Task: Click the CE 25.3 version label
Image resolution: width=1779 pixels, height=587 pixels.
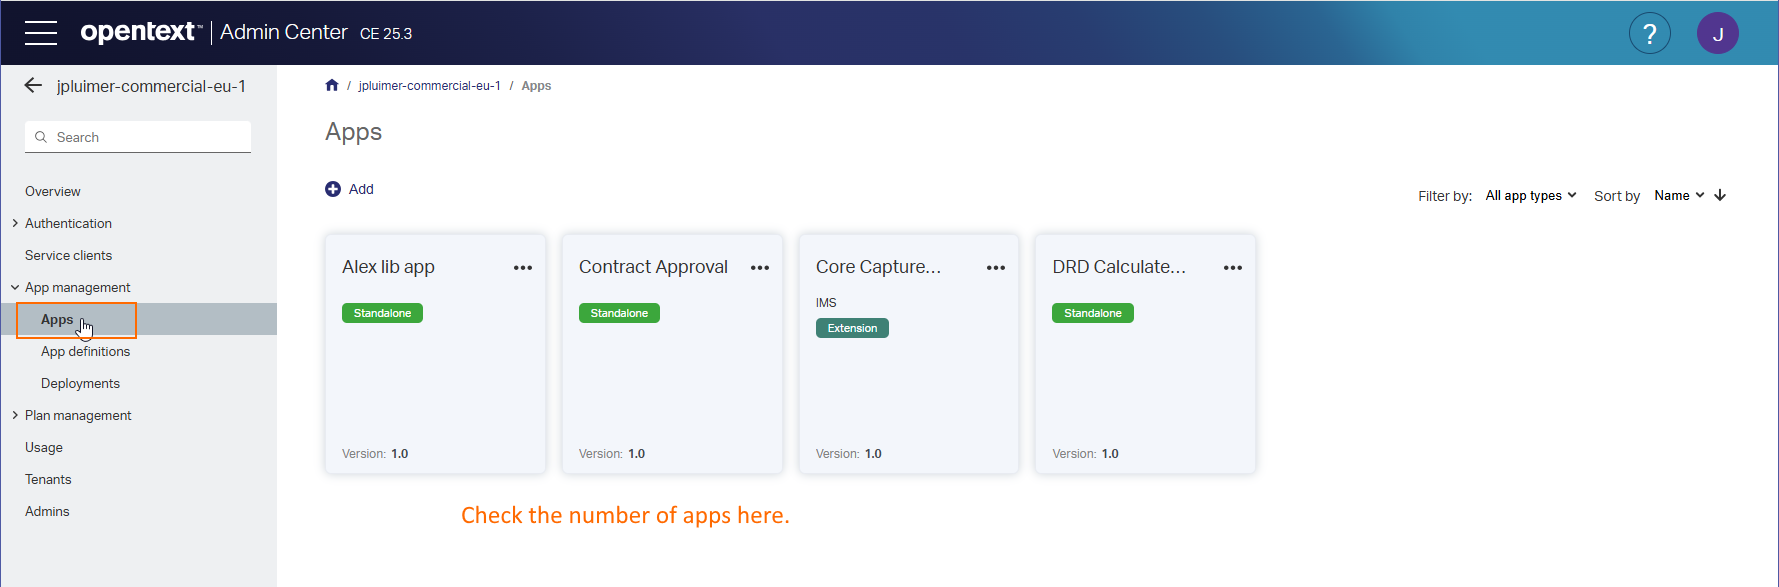Action: 386,34
